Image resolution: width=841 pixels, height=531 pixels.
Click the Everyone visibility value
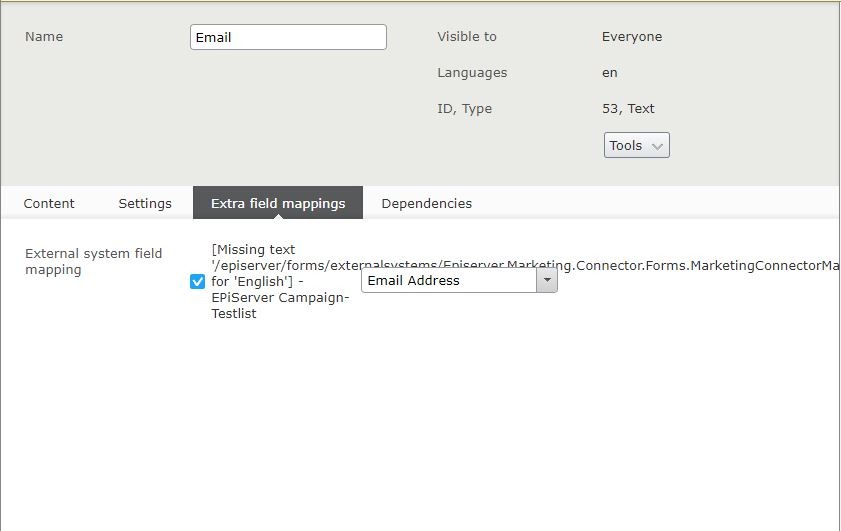(632, 37)
